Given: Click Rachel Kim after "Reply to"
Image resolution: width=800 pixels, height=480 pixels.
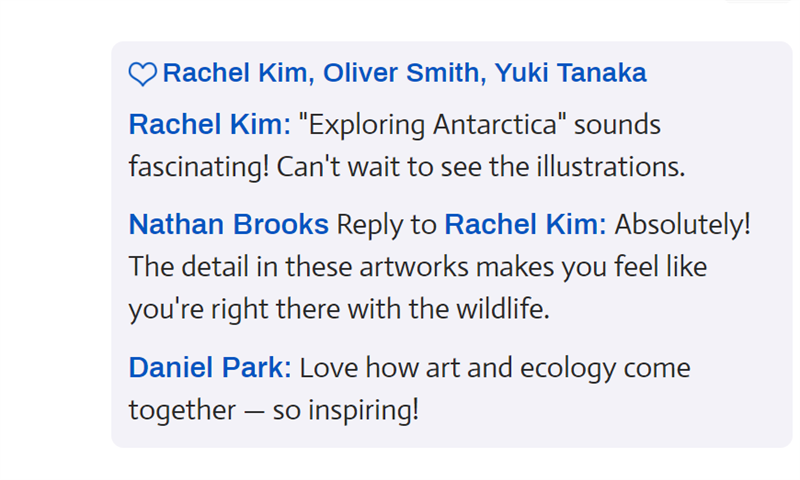Looking at the screenshot, I should (x=521, y=225).
